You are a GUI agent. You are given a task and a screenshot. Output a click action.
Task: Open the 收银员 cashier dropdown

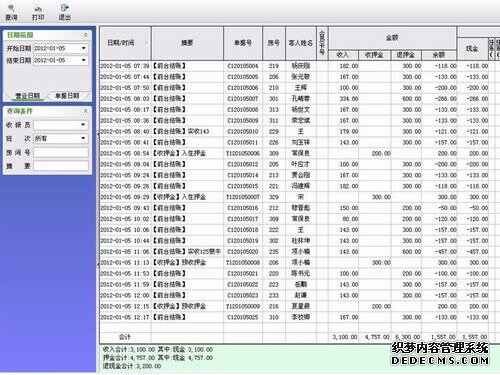point(83,125)
